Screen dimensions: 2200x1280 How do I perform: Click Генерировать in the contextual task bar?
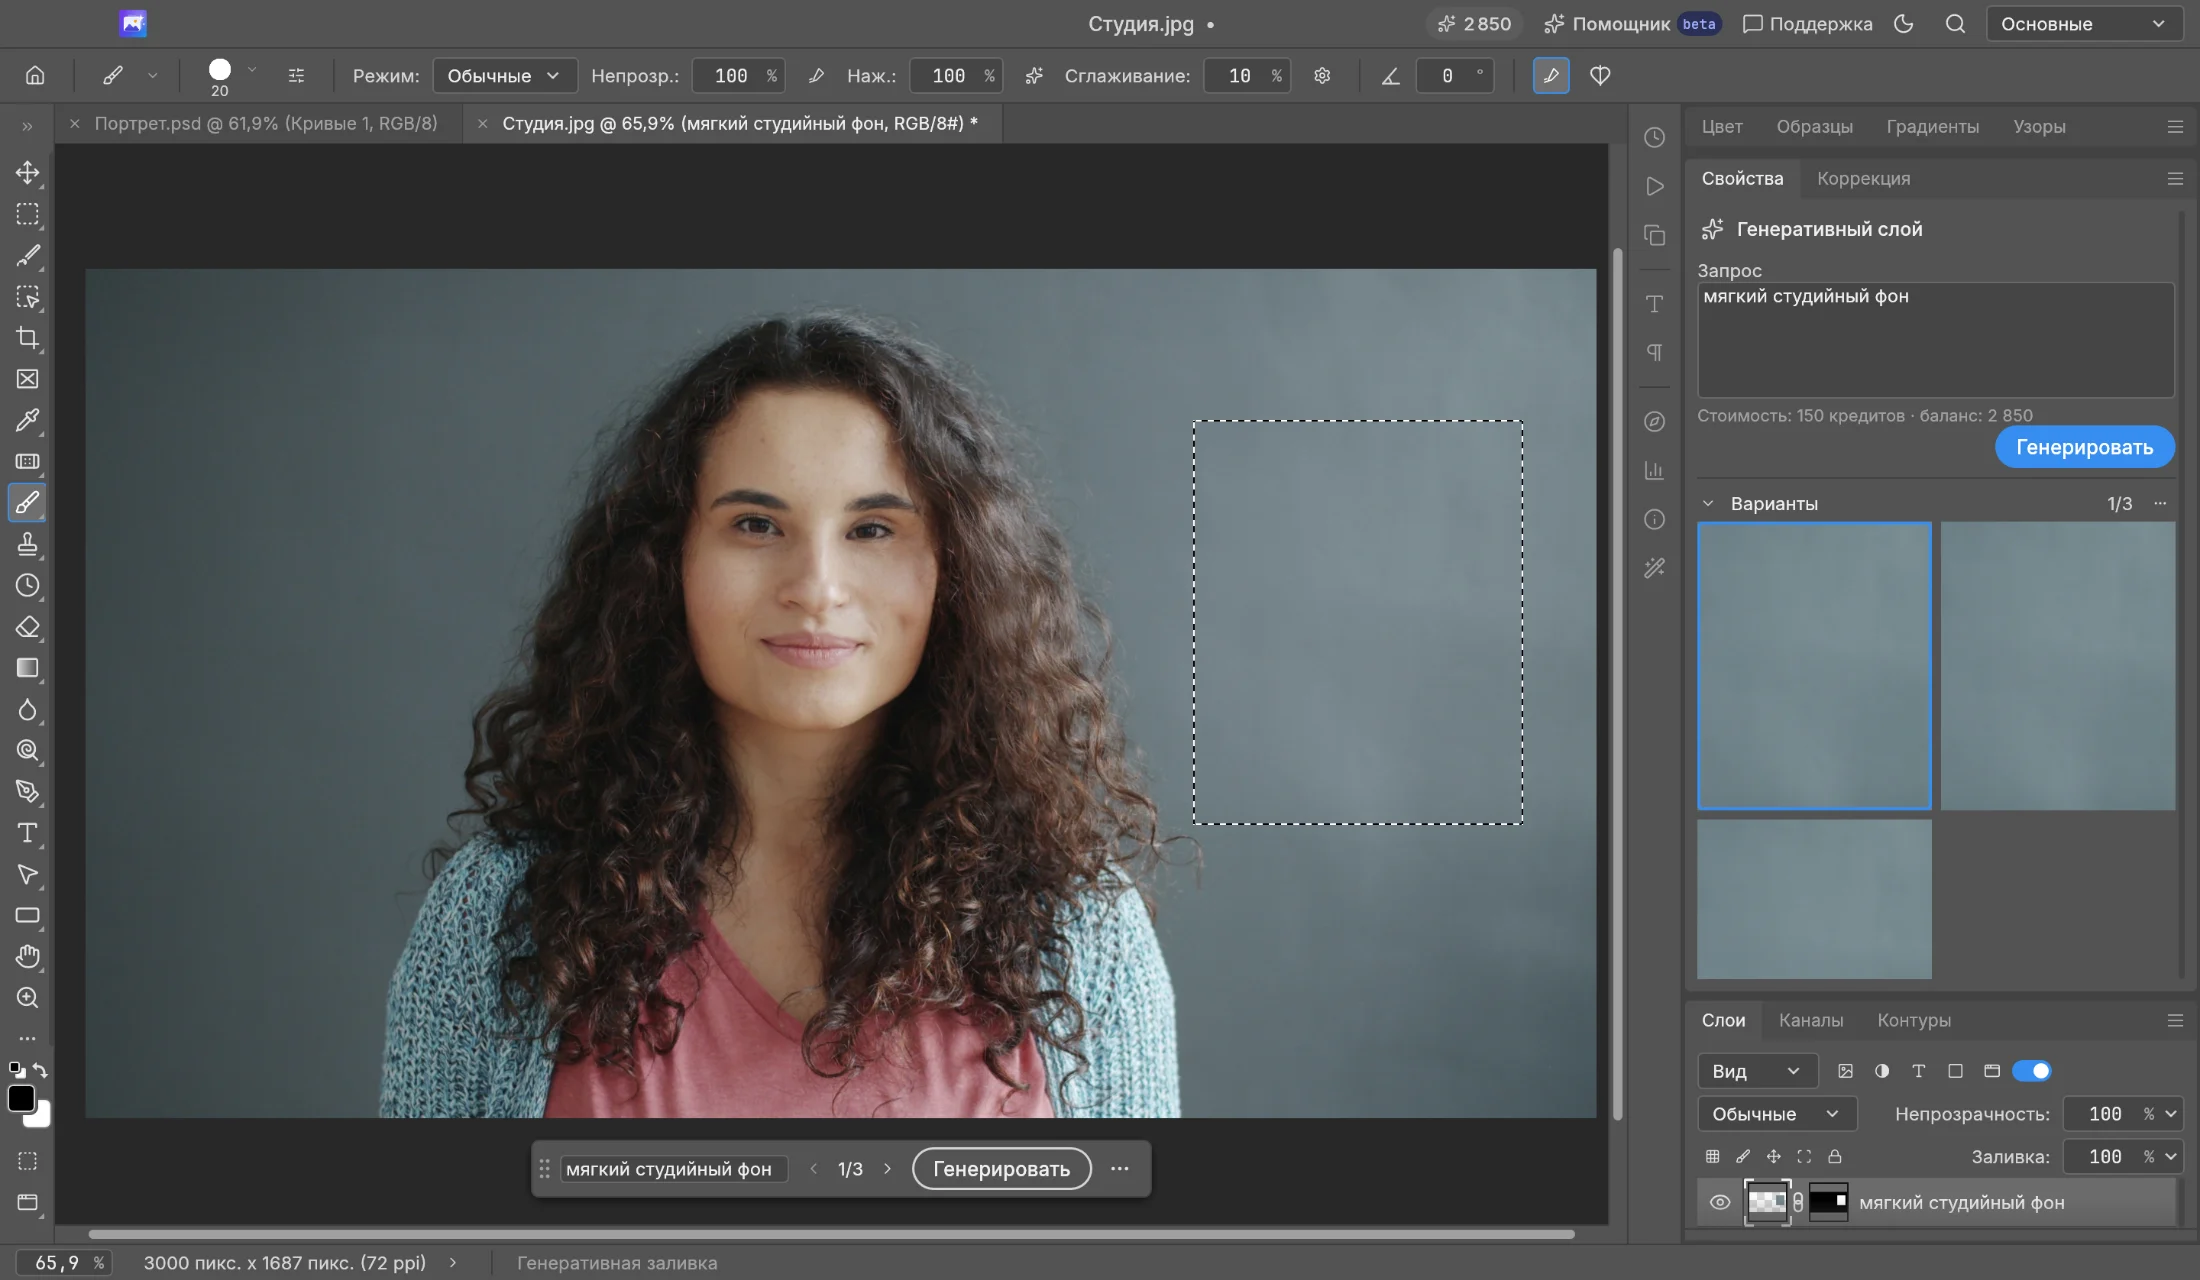1001,1169
